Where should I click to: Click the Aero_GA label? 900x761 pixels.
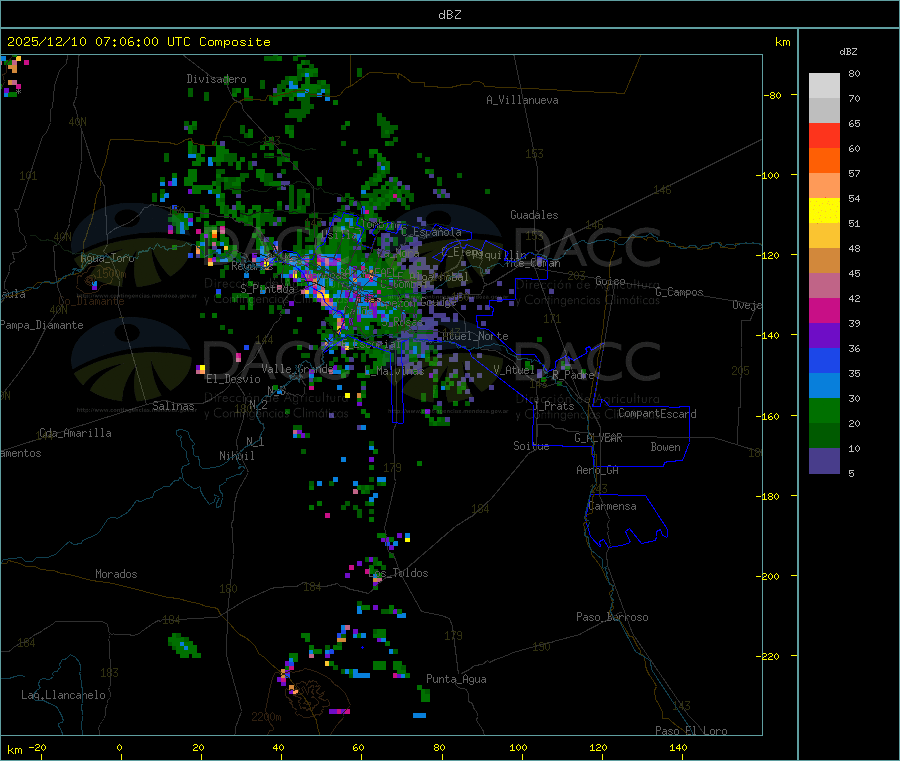point(598,470)
